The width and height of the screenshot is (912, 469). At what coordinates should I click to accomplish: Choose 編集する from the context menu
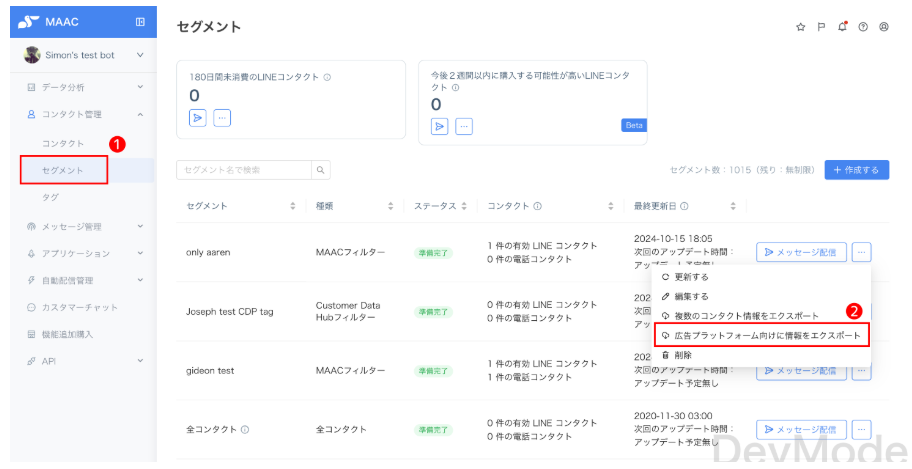pyautogui.click(x=691, y=296)
